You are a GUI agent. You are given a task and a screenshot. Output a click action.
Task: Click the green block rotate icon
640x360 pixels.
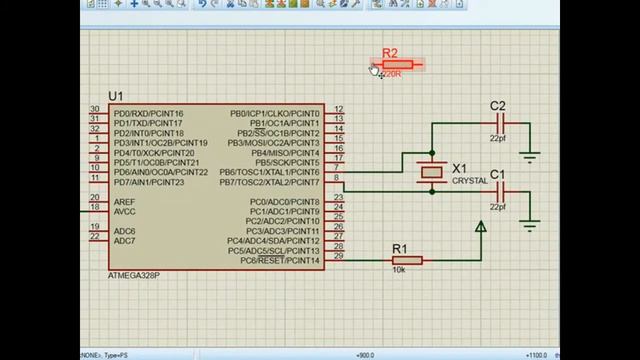[293, 4]
